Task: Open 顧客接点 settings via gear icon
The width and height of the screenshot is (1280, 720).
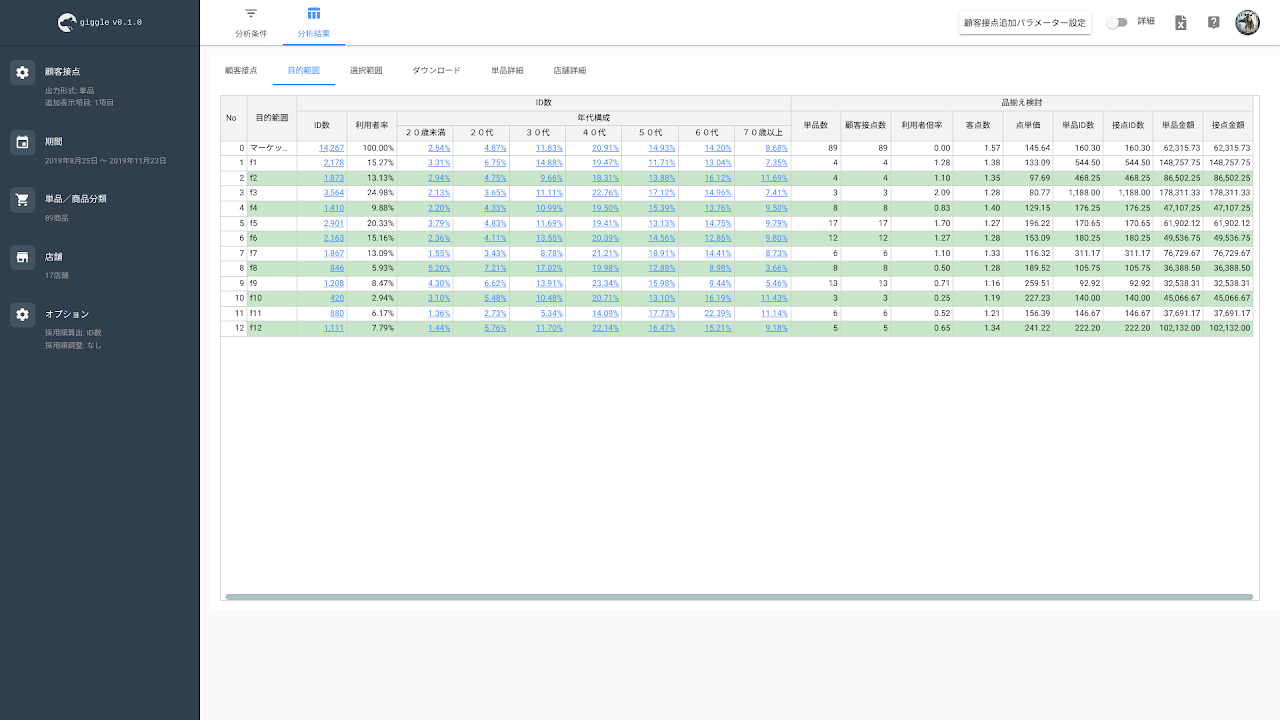Action: coord(22,72)
